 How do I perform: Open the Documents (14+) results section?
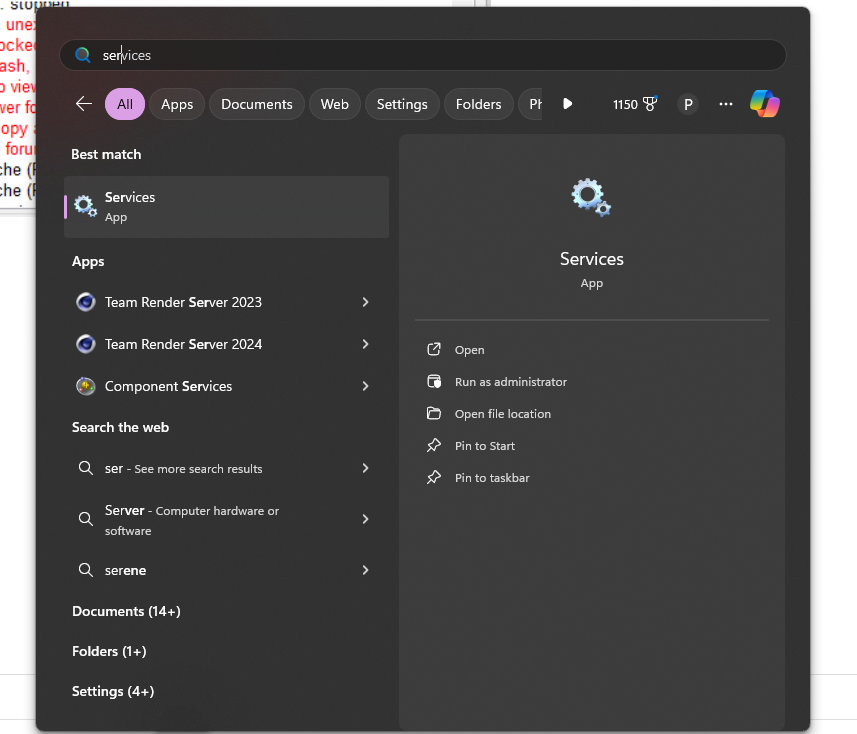[x=126, y=611]
